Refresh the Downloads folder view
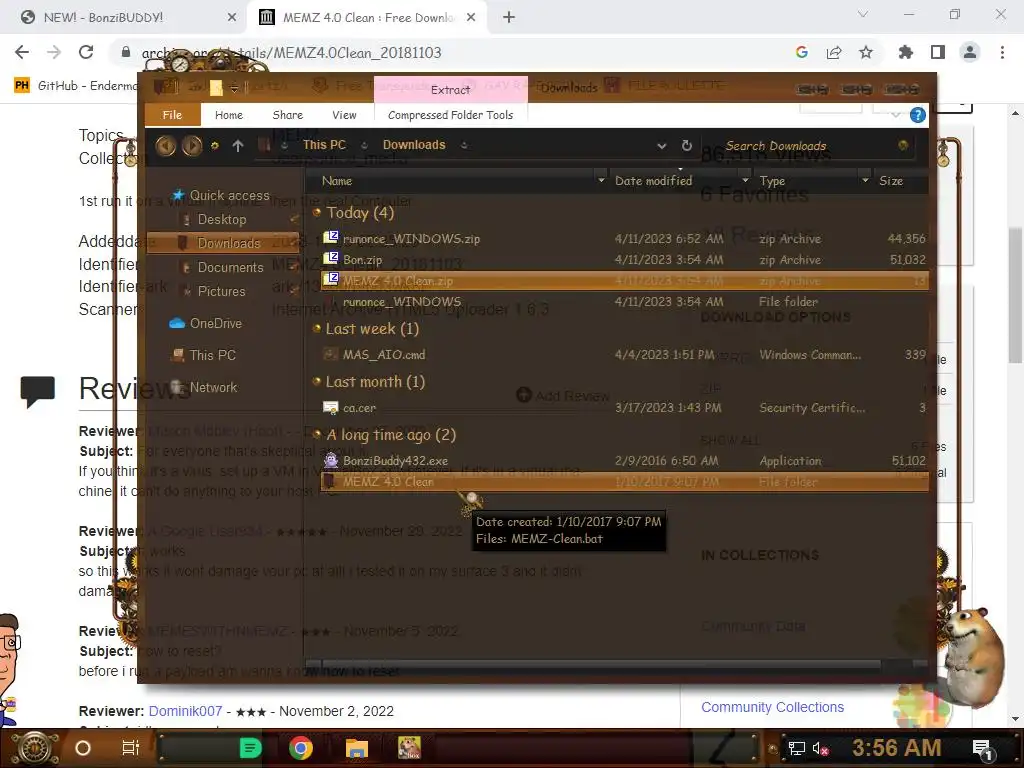The image size is (1024, 768). click(x=686, y=146)
